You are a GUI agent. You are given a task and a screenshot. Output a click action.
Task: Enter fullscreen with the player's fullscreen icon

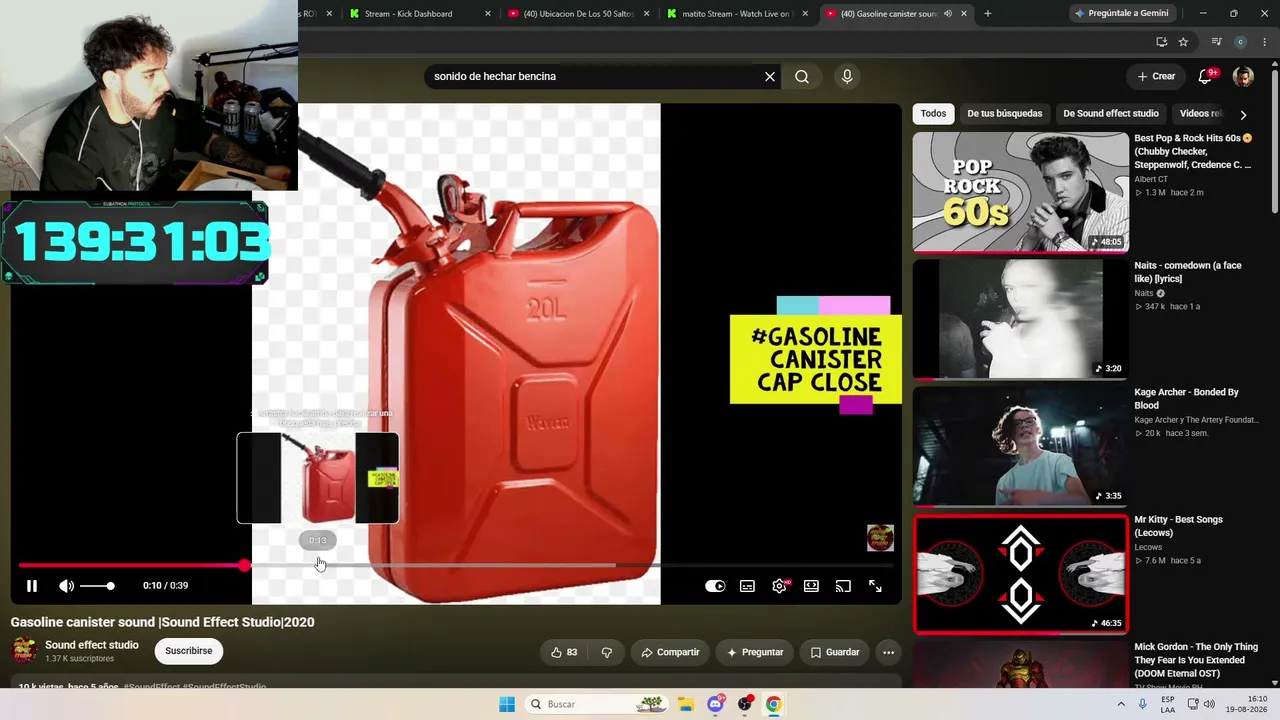tap(875, 586)
